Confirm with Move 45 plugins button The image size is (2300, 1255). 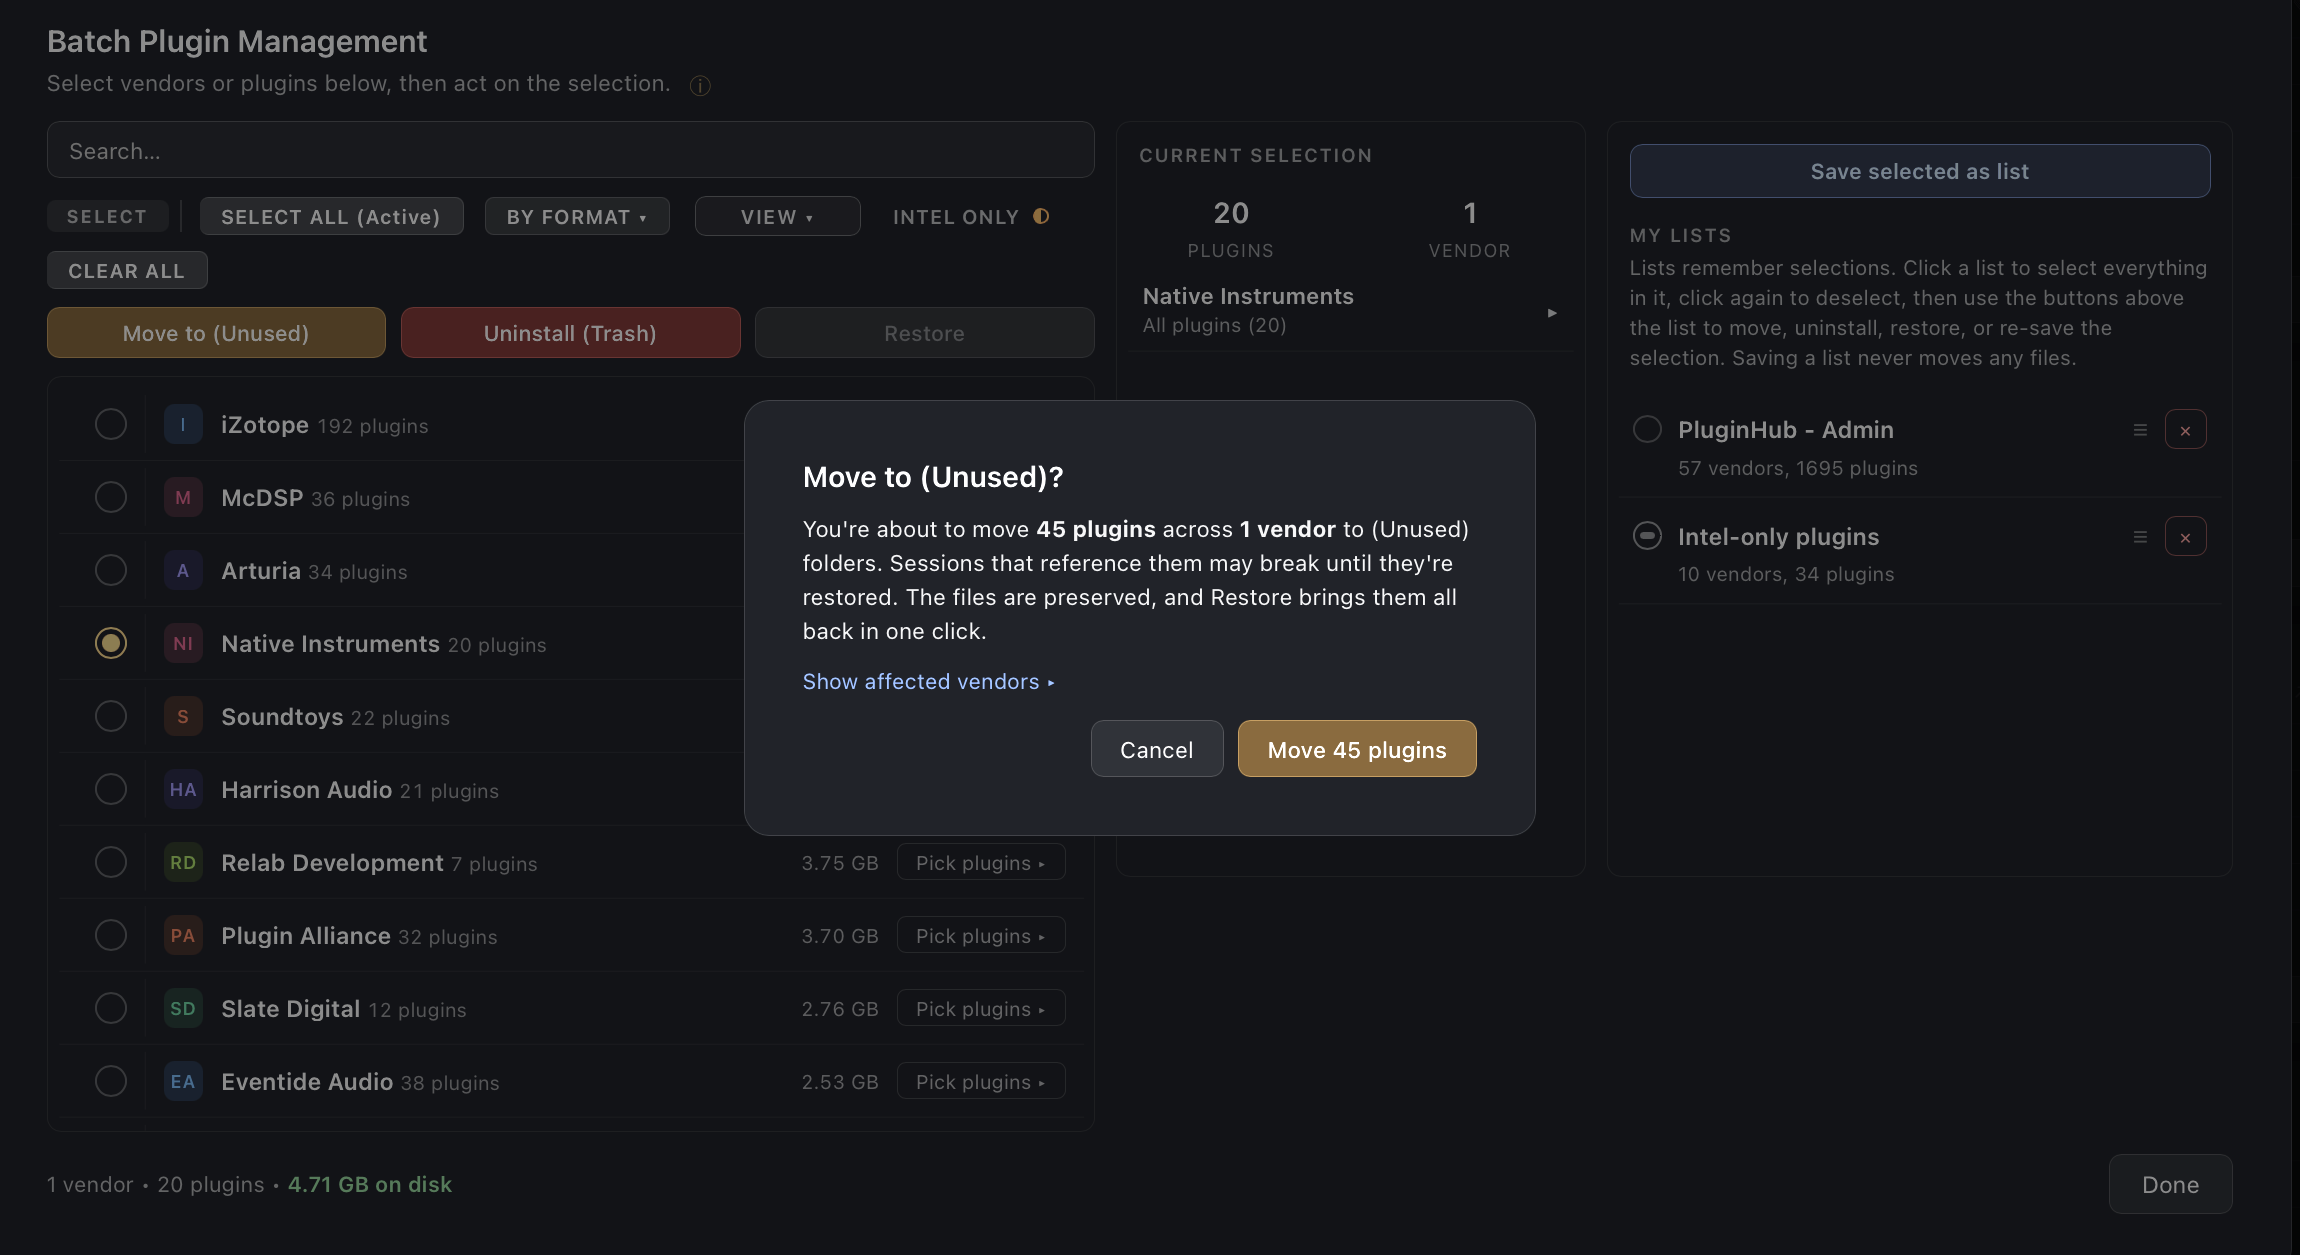click(1357, 749)
